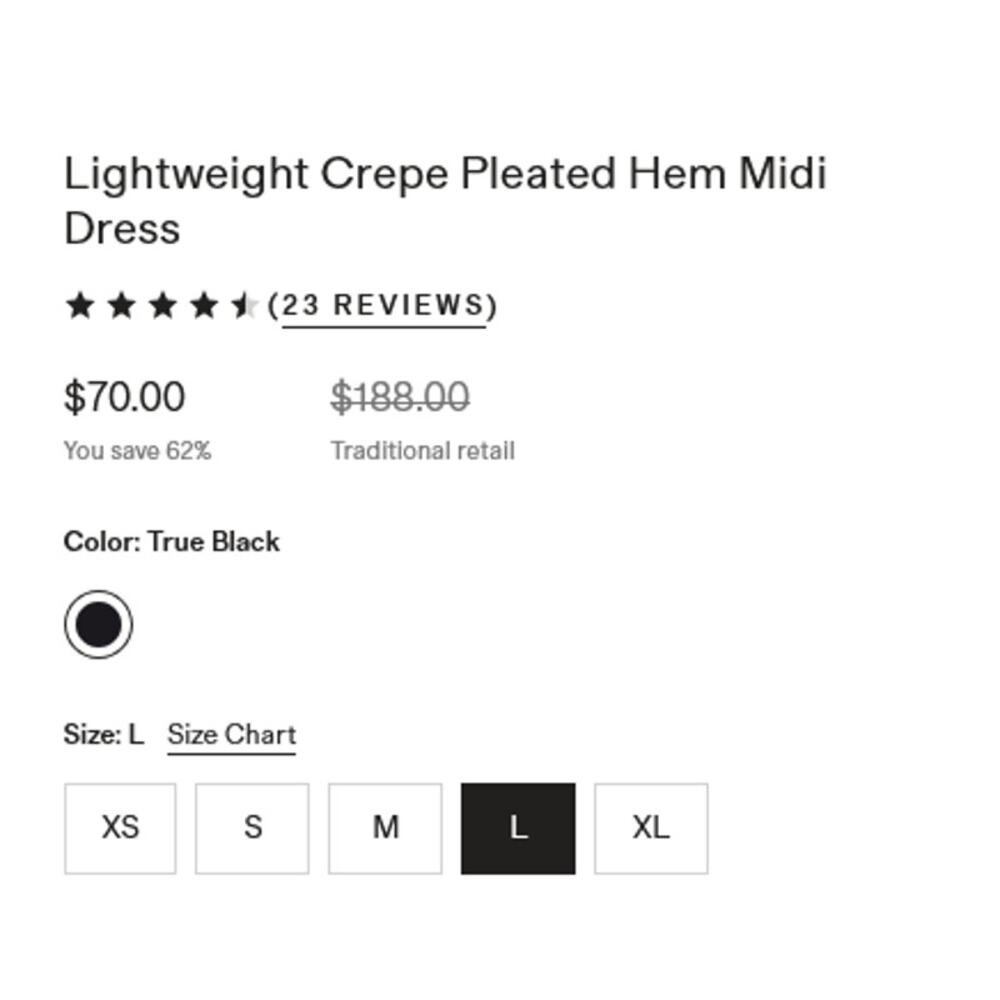Click the third rating star

161,305
